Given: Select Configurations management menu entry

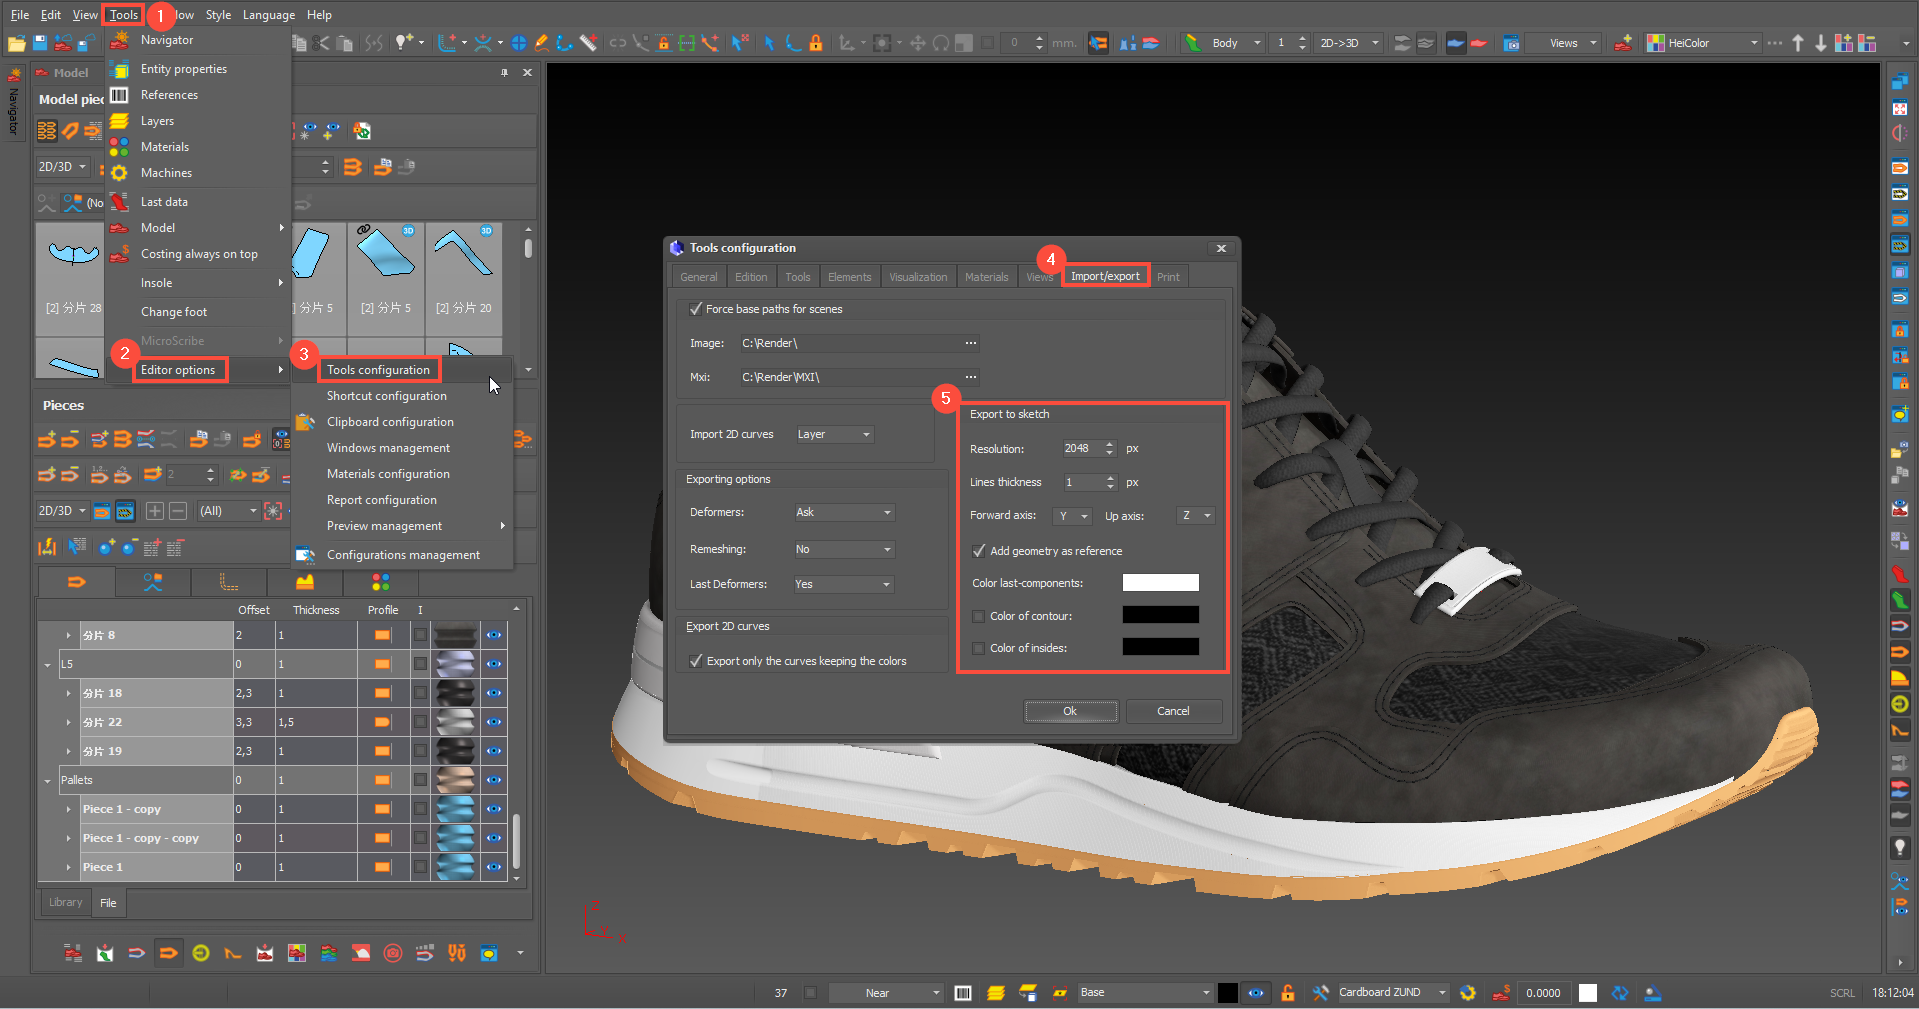Looking at the screenshot, I should click(403, 555).
